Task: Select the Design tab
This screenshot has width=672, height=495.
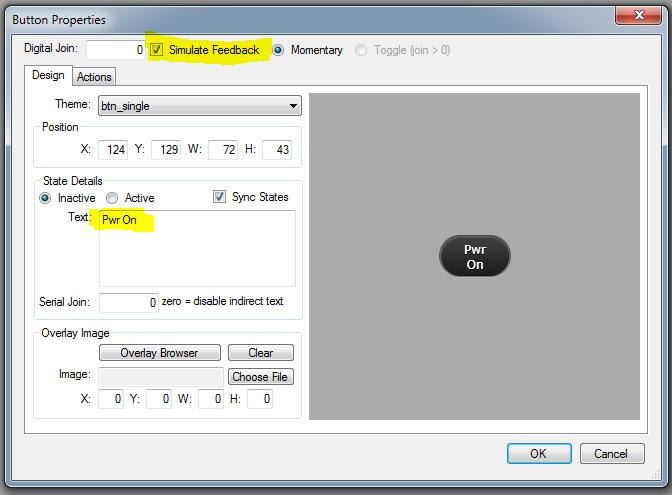Action: (x=48, y=76)
